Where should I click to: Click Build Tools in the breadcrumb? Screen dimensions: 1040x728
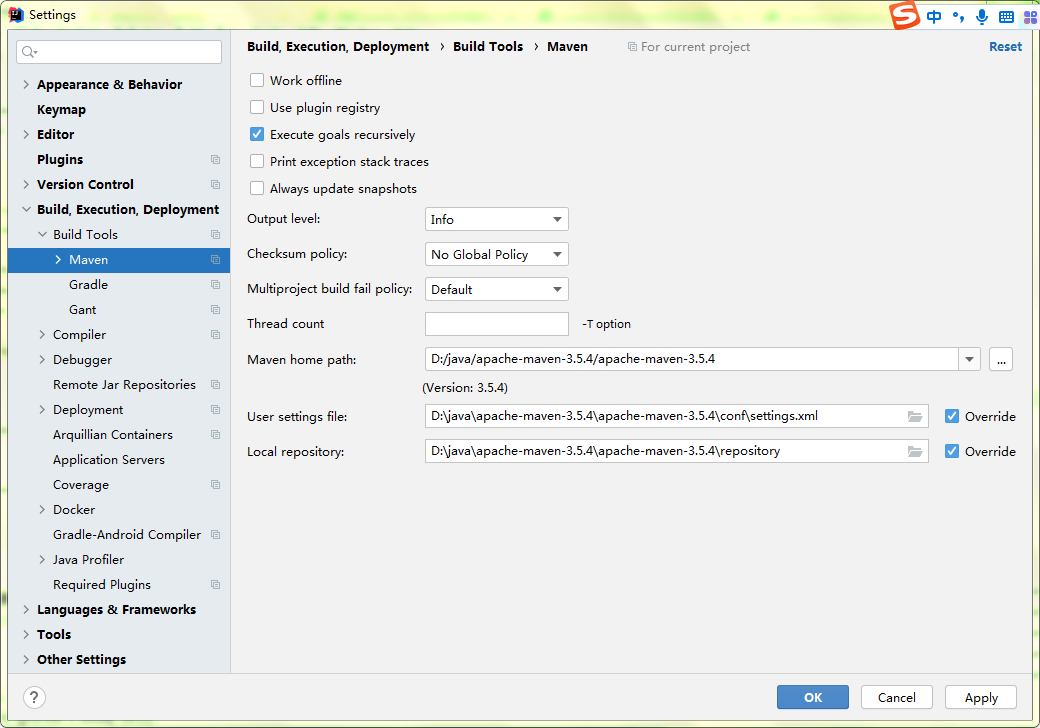(488, 46)
